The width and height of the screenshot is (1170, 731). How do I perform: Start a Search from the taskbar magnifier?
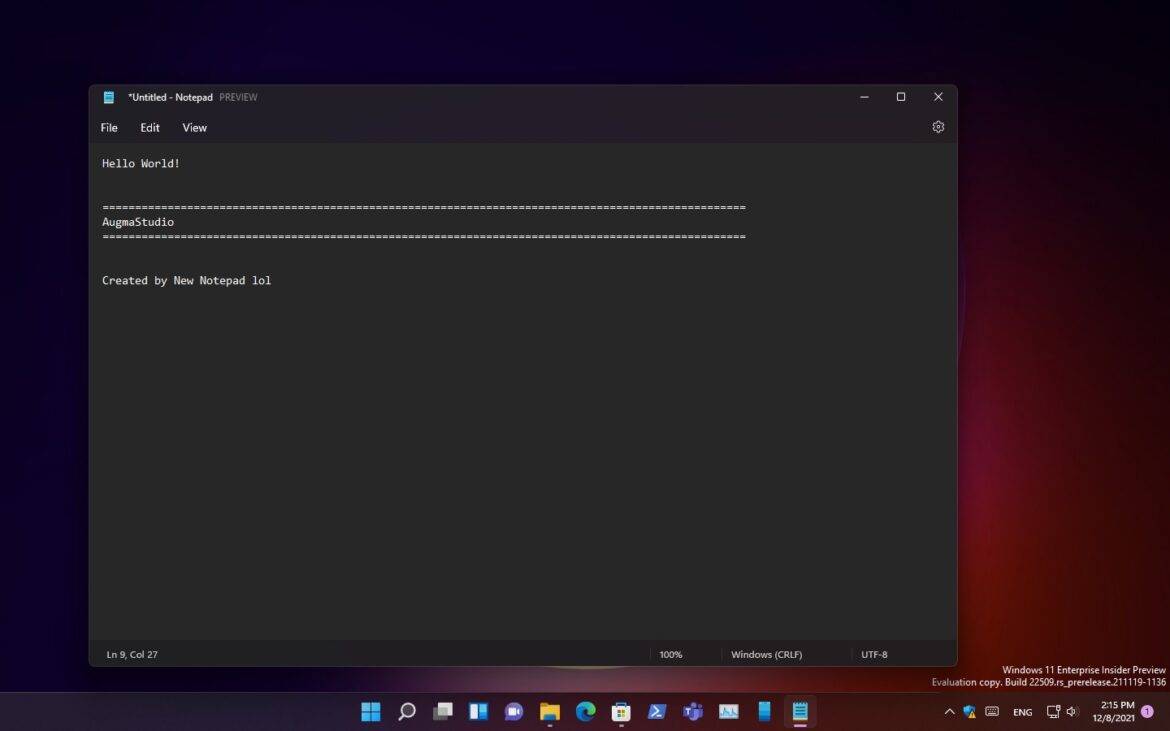[406, 711]
